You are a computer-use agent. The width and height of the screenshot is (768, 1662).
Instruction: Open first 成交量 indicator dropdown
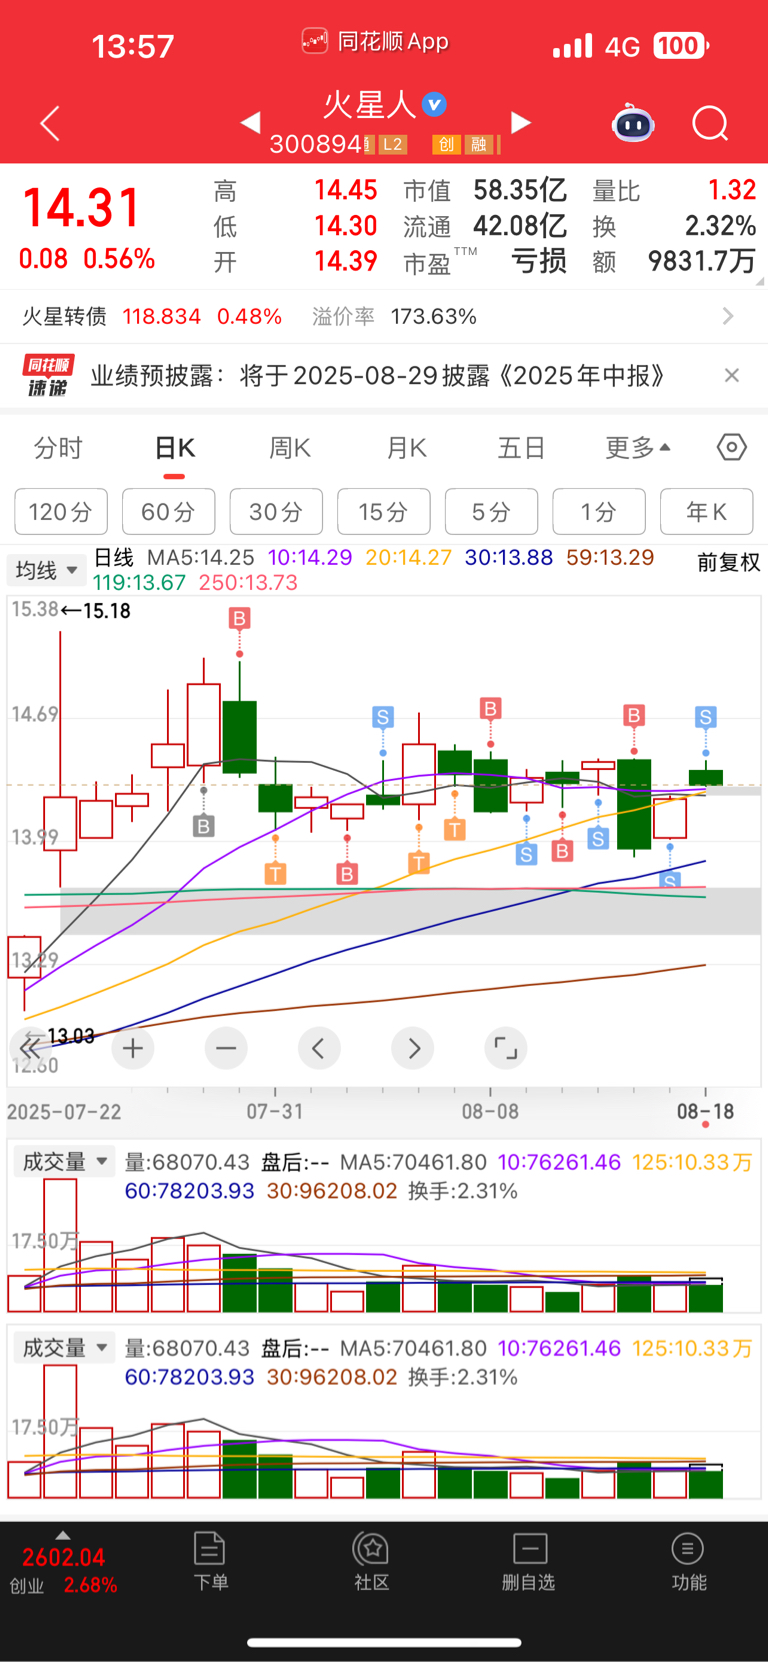64,1162
